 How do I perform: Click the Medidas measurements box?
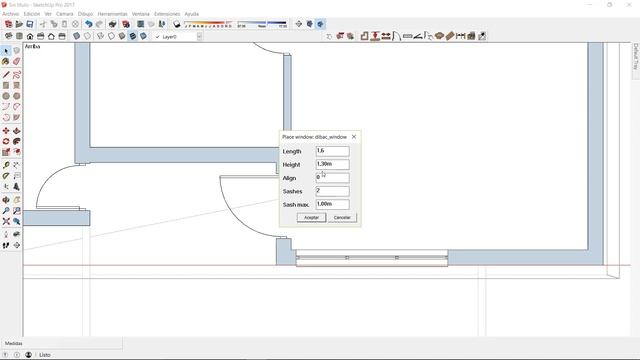coord(61,344)
